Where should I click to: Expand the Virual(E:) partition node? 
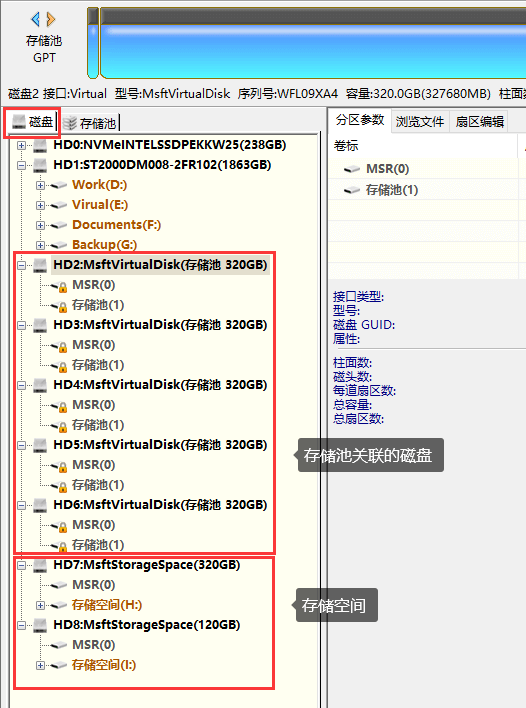coord(40,205)
